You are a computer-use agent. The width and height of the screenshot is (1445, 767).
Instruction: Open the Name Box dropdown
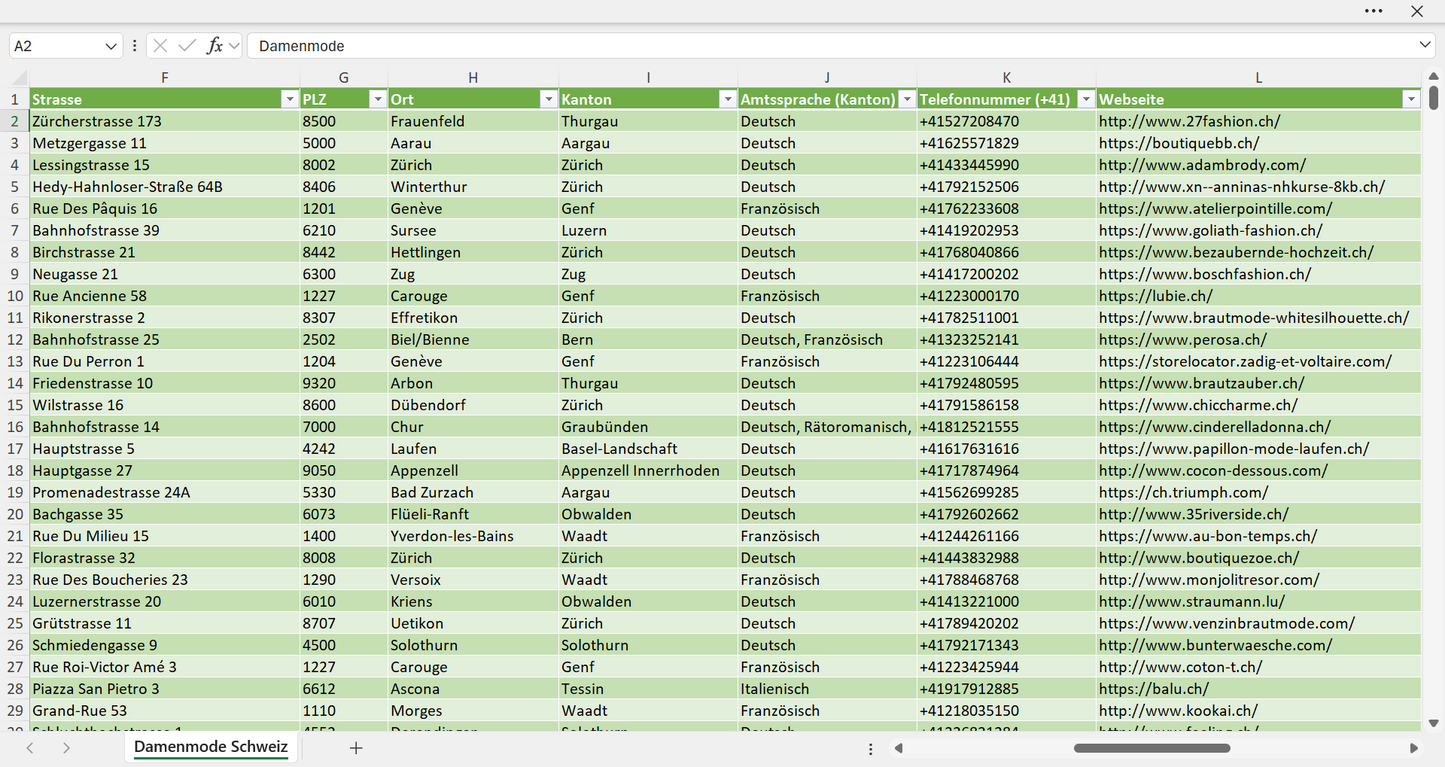(110, 46)
